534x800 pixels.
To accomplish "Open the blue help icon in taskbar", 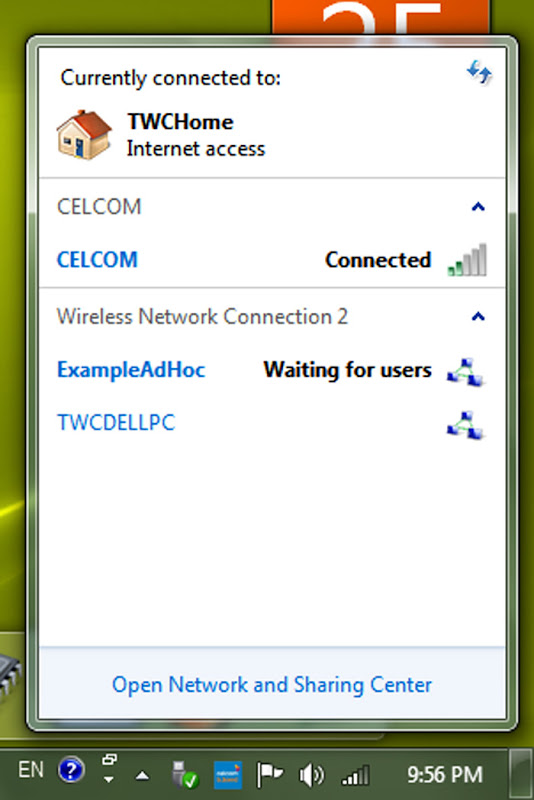I will point(71,770).
